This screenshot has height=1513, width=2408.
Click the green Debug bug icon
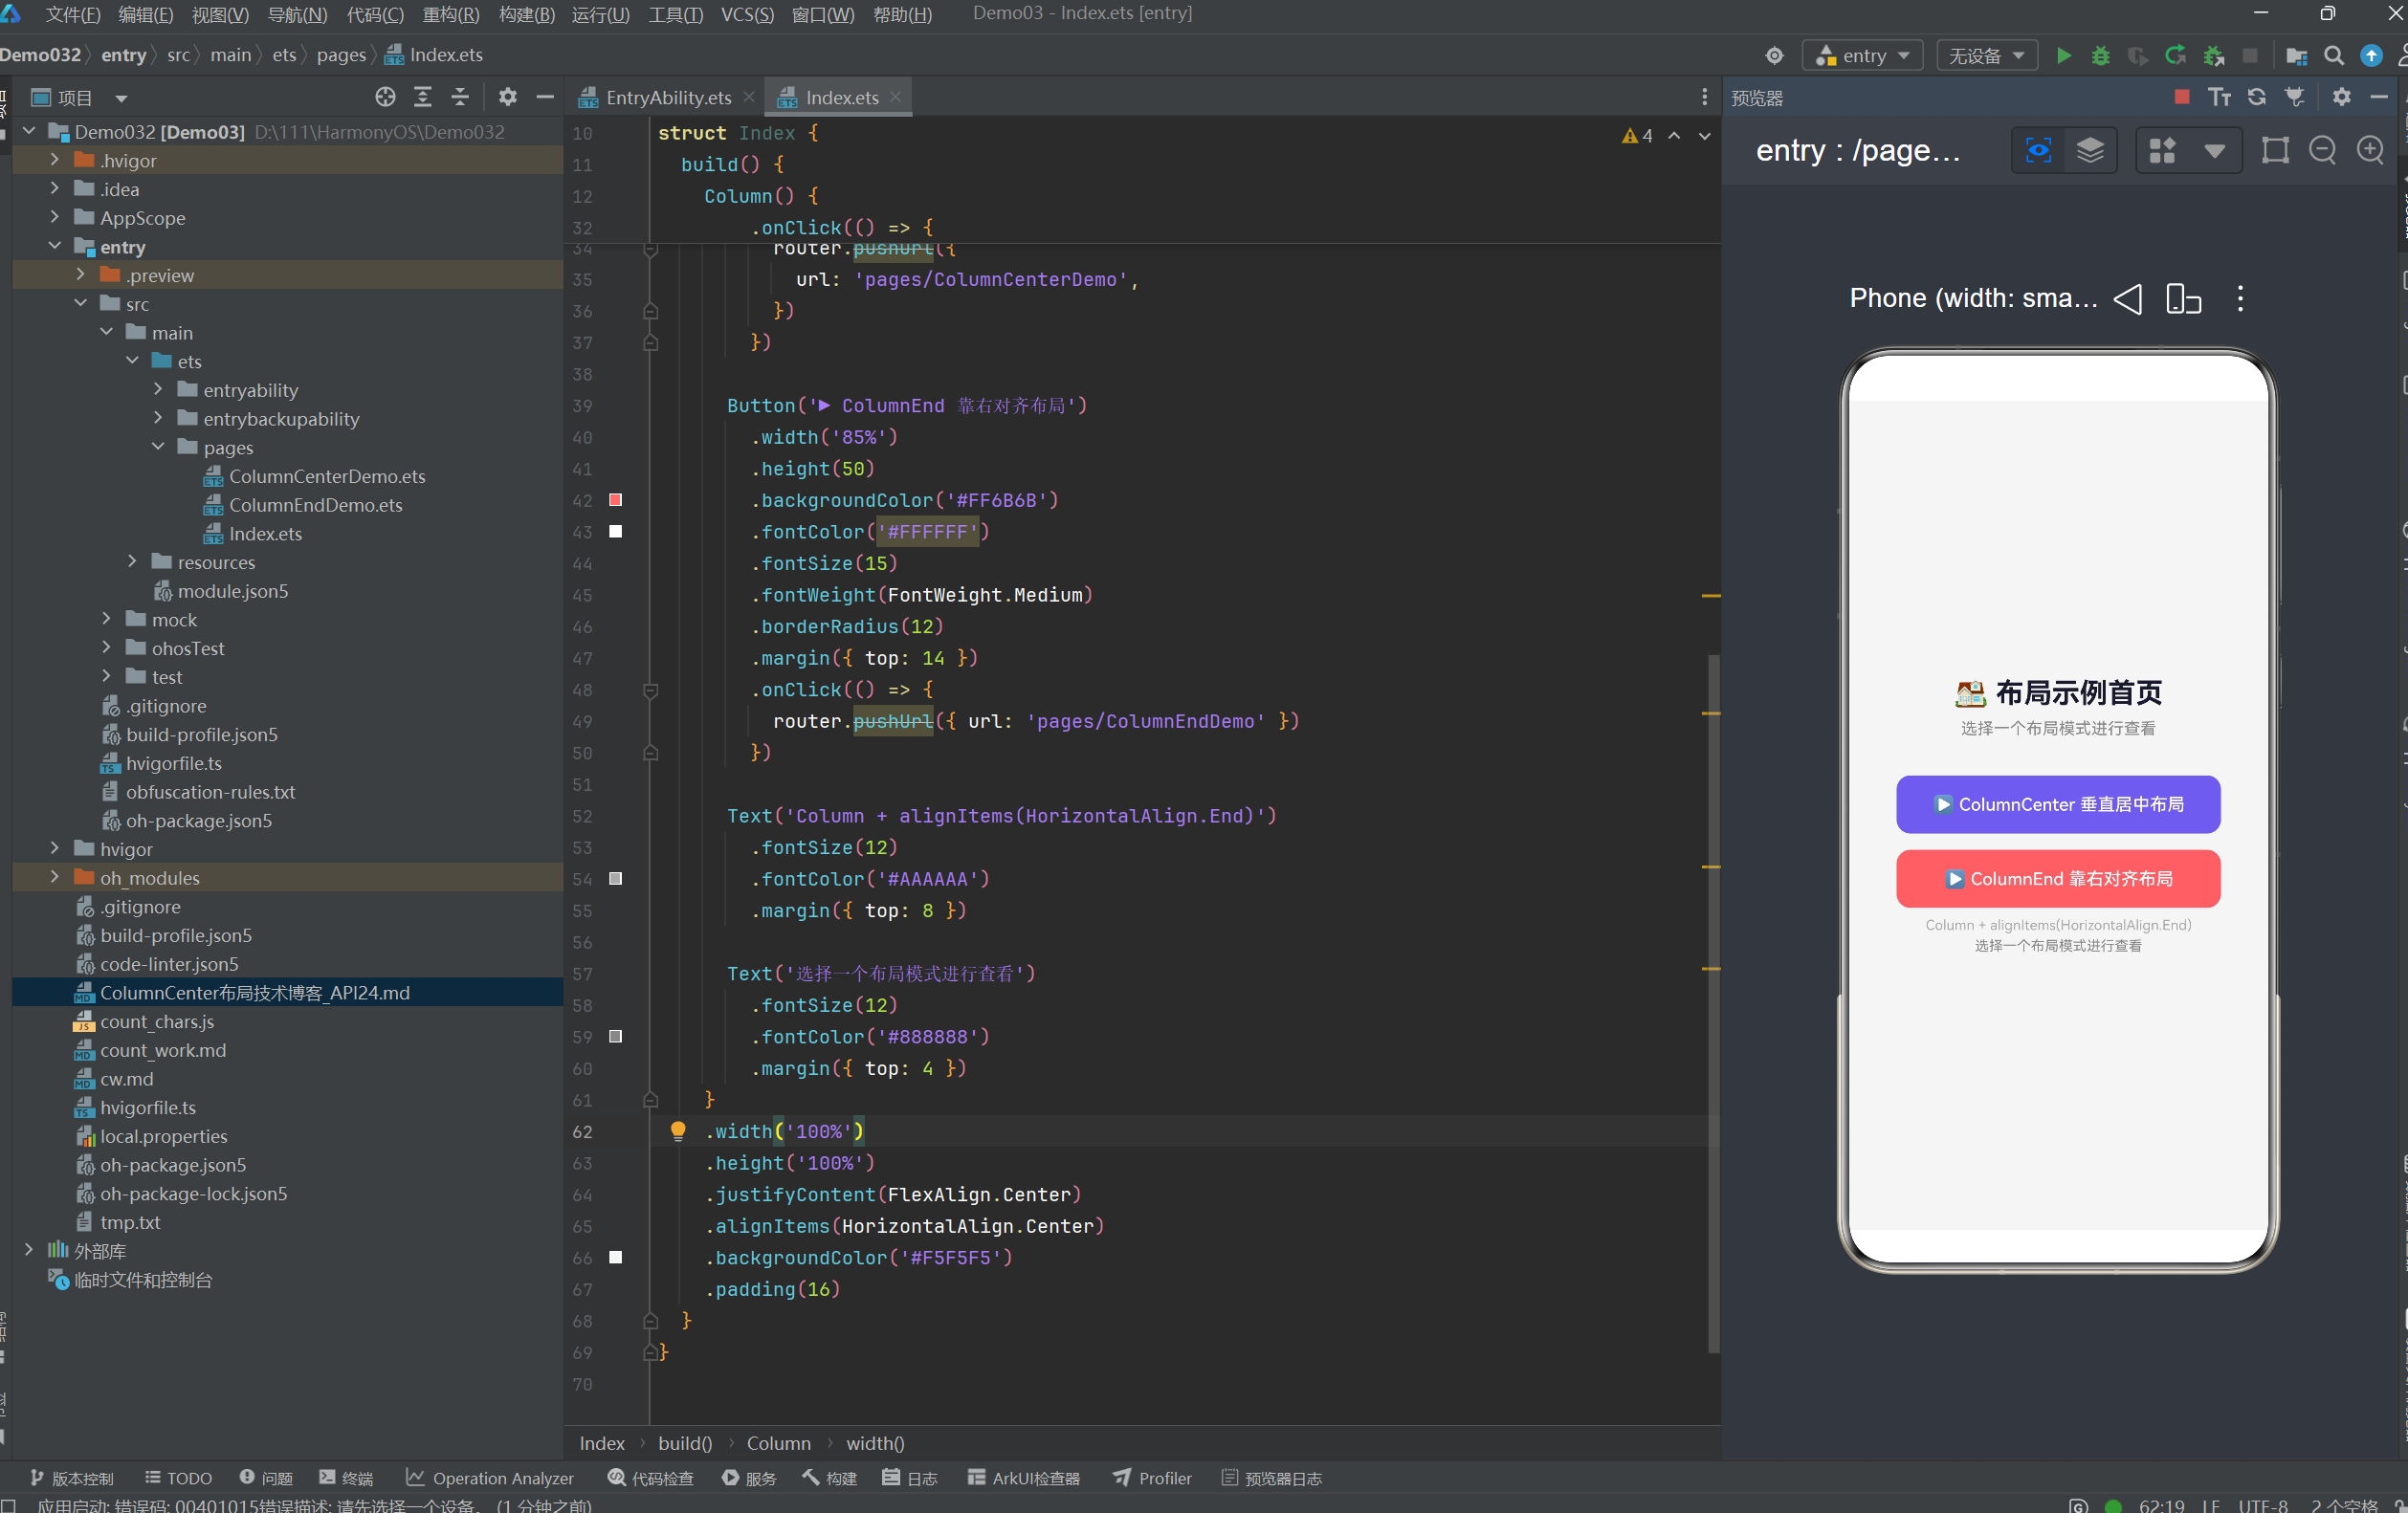point(2100,56)
